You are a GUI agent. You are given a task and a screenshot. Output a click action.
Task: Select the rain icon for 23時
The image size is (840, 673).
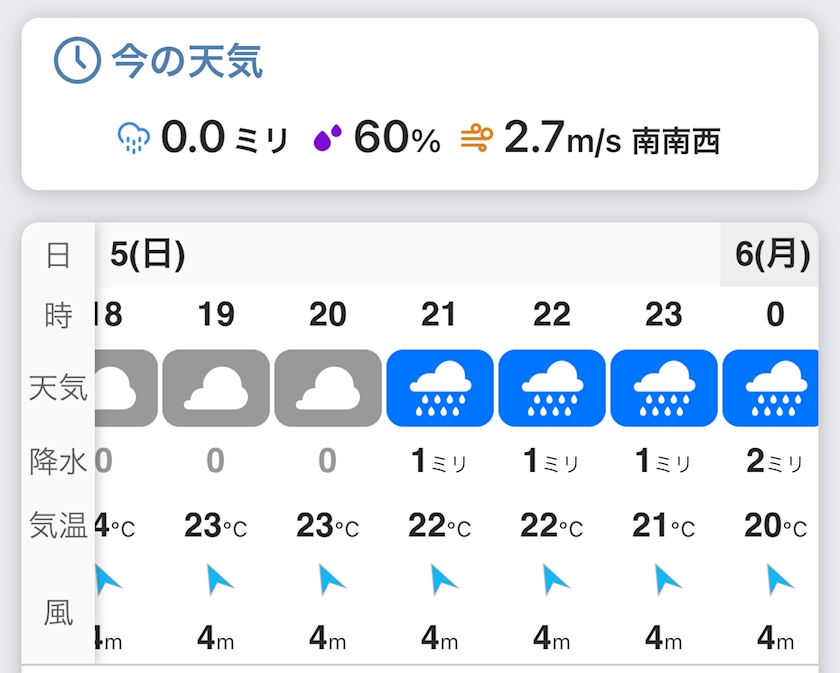(664, 388)
